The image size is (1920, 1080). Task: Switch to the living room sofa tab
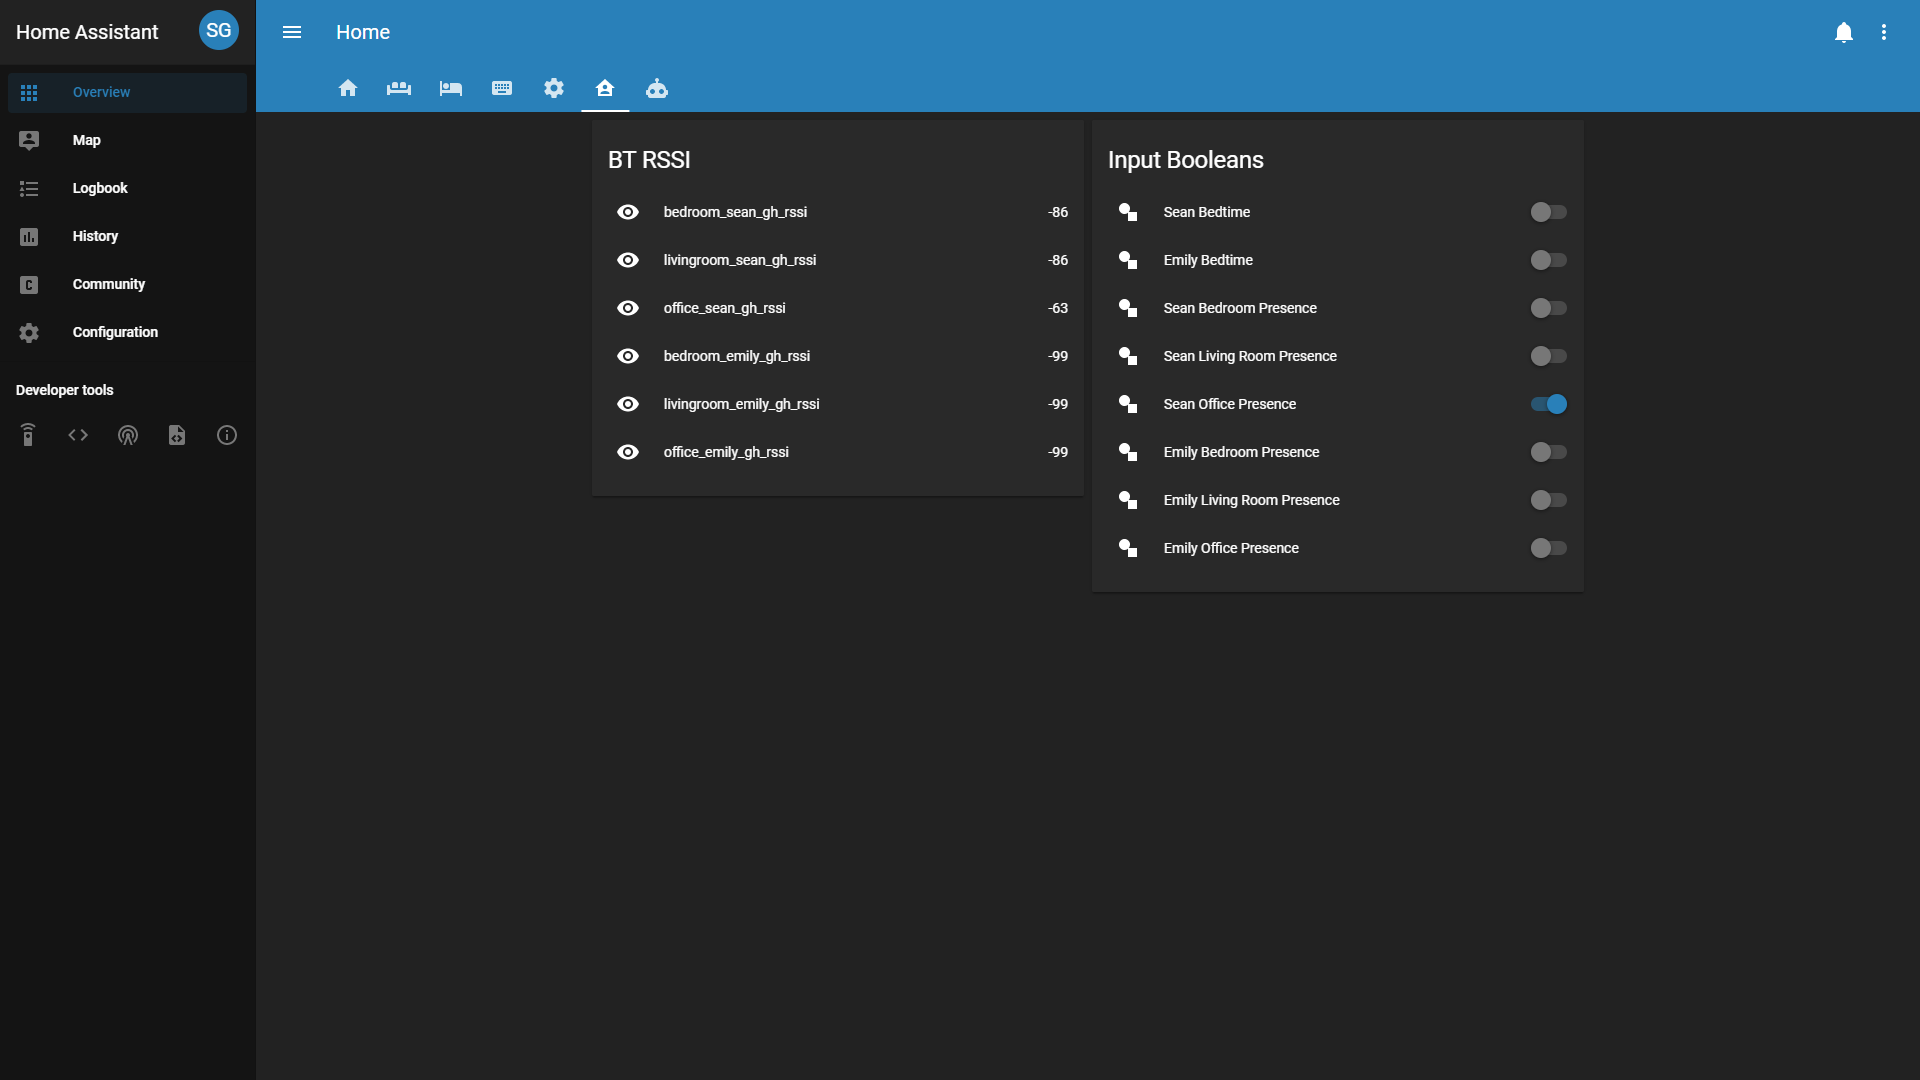(x=399, y=88)
